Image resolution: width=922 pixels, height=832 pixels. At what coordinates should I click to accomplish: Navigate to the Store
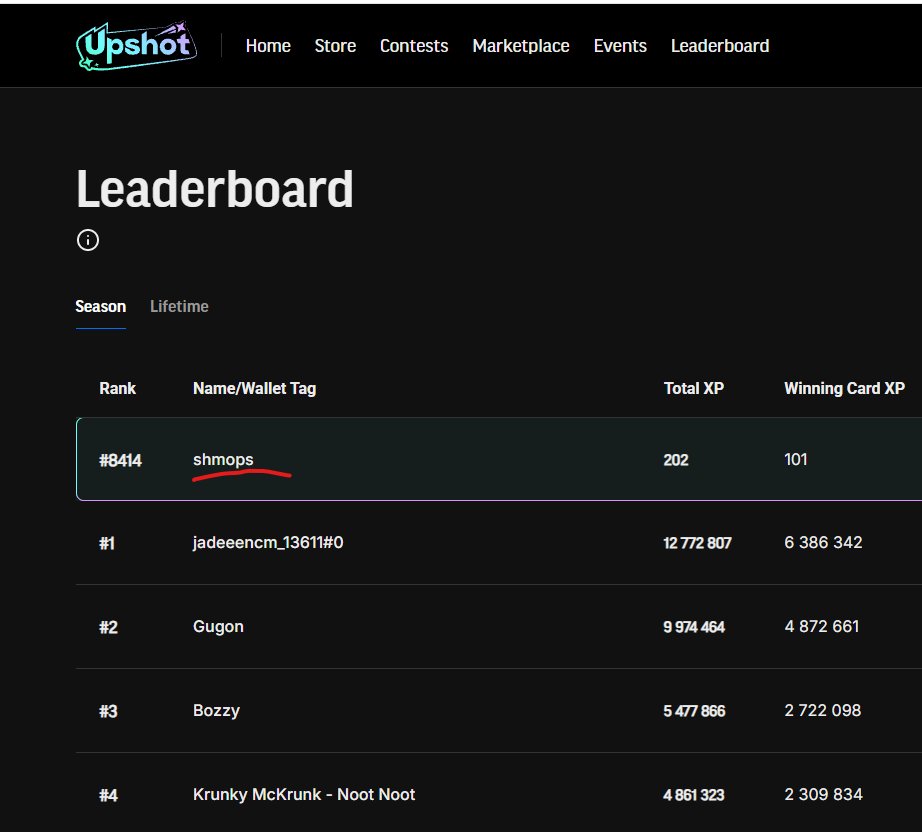pyautogui.click(x=335, y=45)
